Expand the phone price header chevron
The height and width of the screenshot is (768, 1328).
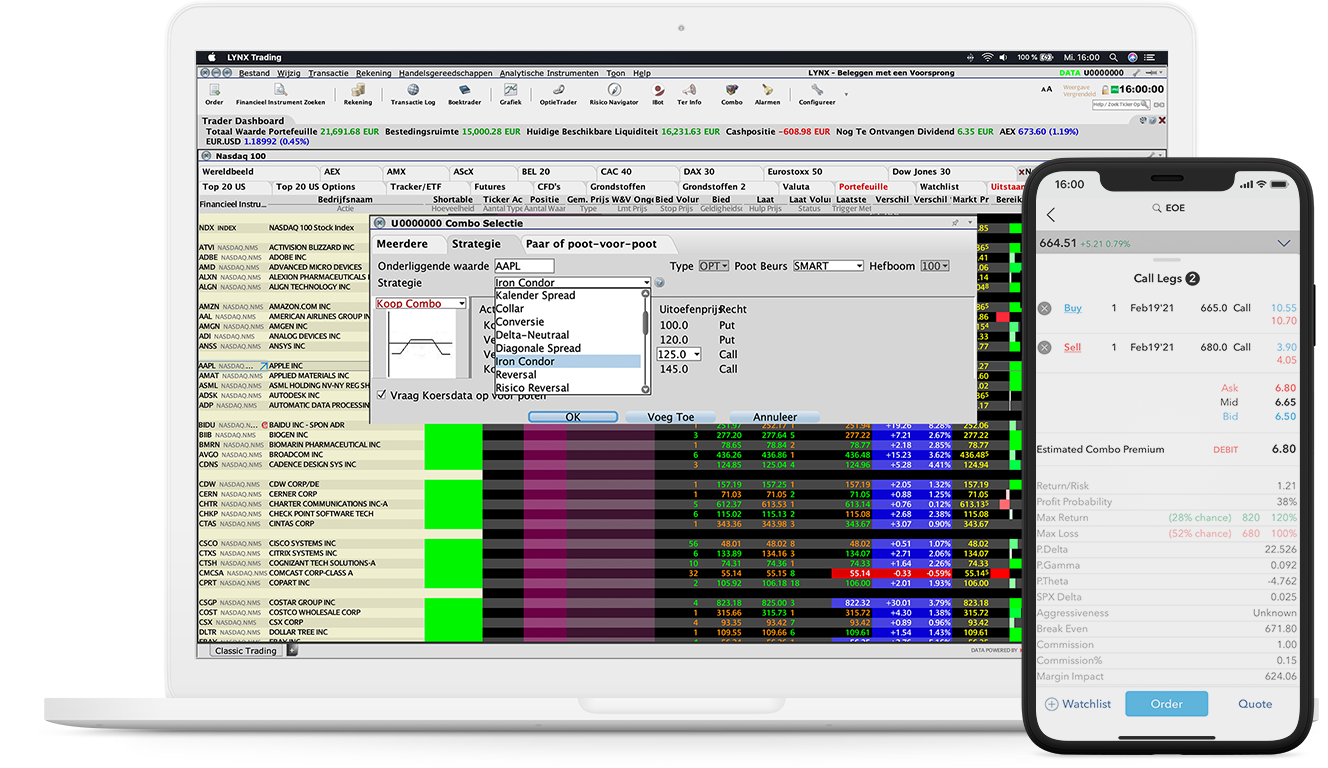pos(1285,243)
